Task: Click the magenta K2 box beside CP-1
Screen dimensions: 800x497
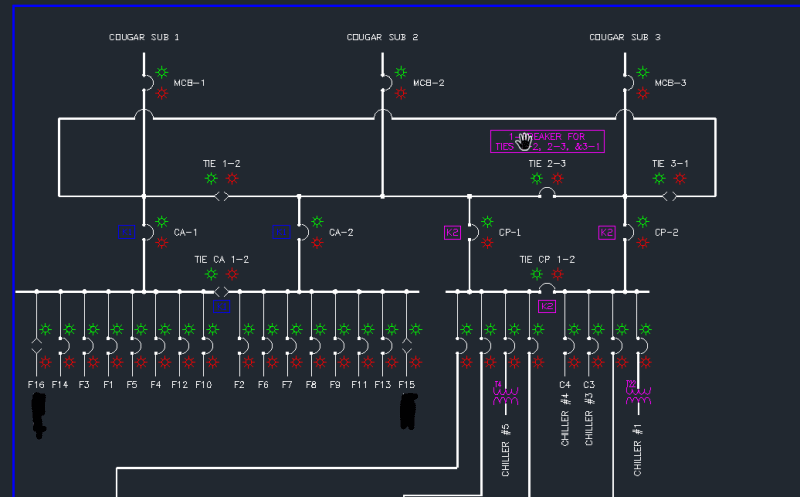Action: (x=453, y=233)
